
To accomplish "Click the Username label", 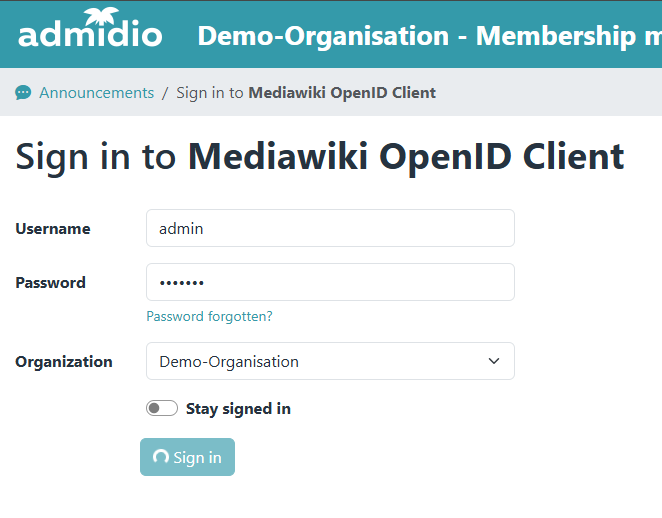I will (53, 228).
